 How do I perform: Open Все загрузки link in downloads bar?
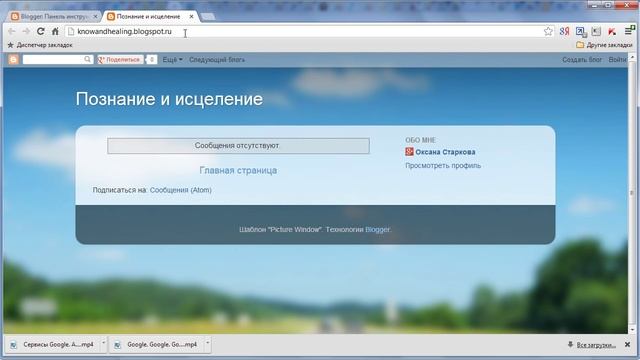[596, 345]
